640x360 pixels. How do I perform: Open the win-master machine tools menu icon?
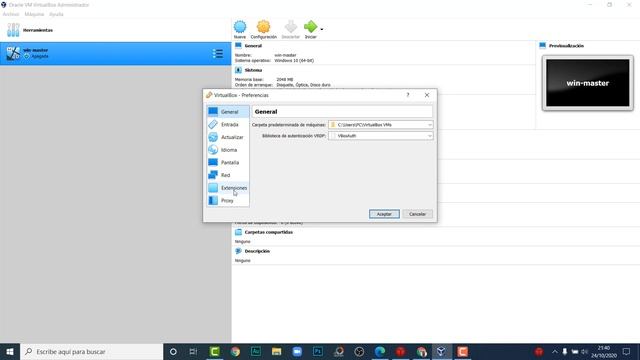coord(218,53)
